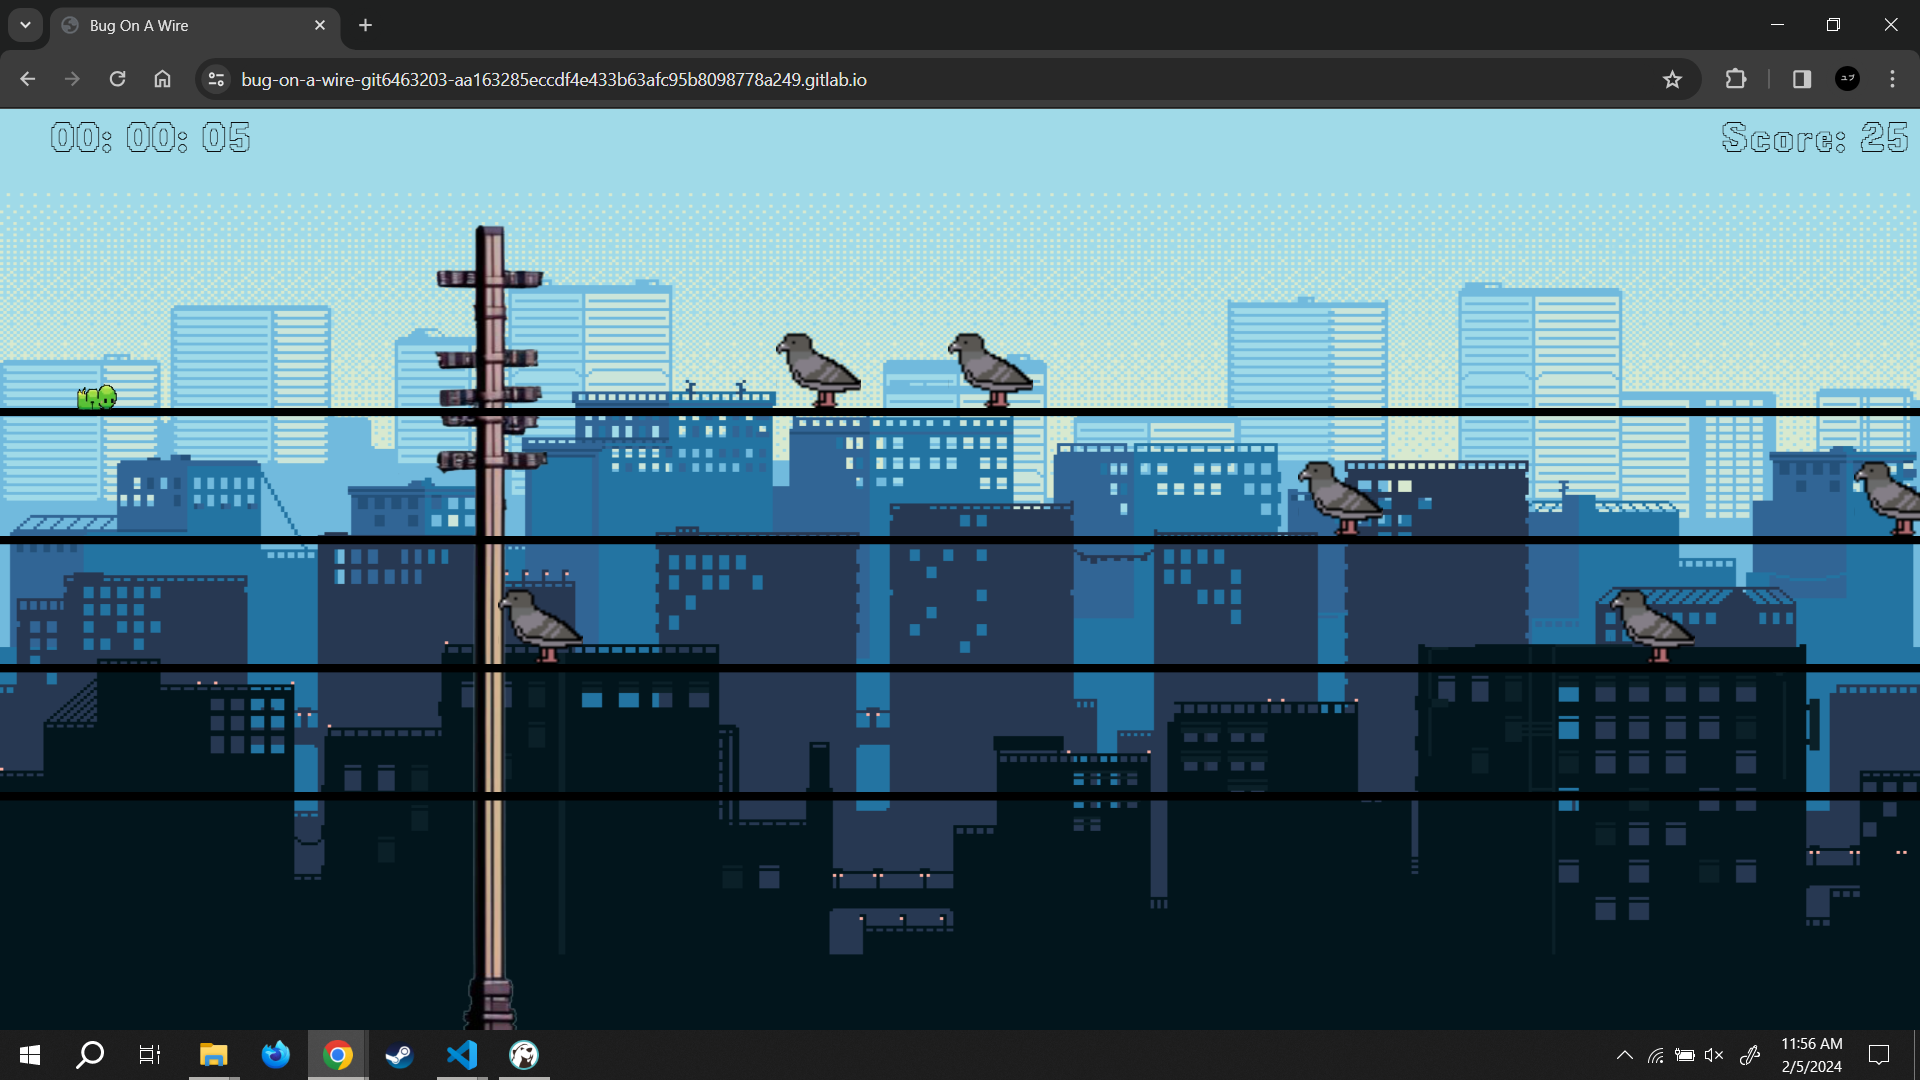
Task: Open Chrome three-dot menu
Action: tap(1892, 79)
